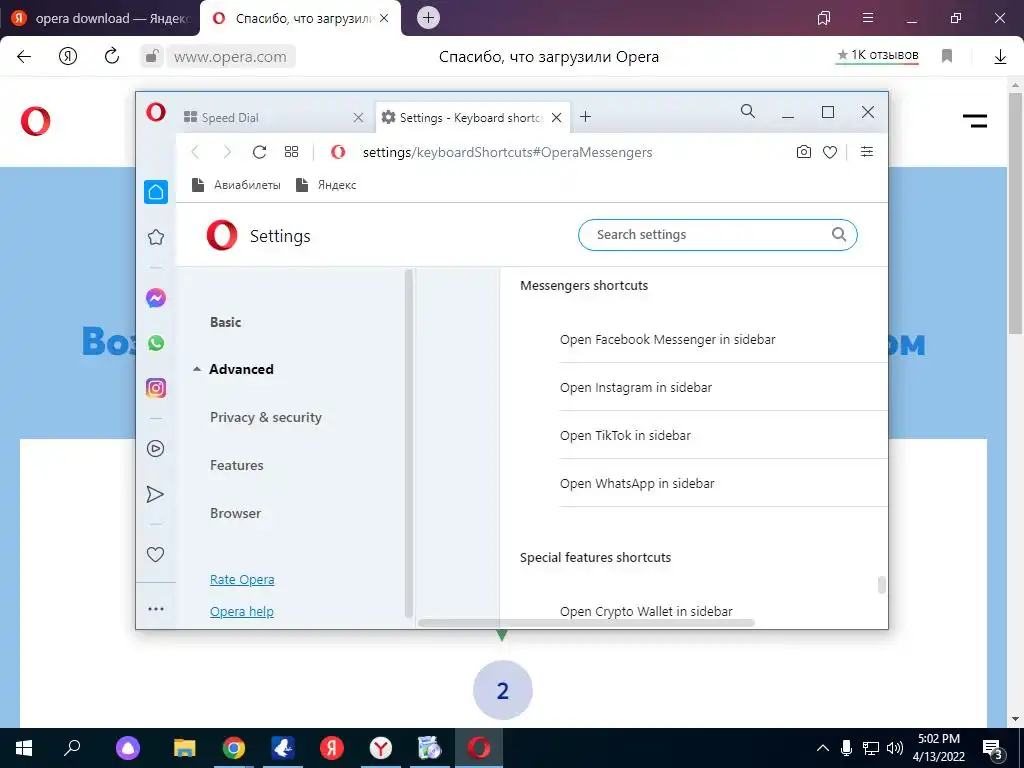Open the heart Pinboards icon in sidebar
The width and height of the screenshot is (1024, 768).
pyautogui.click(x=155, y=554)
